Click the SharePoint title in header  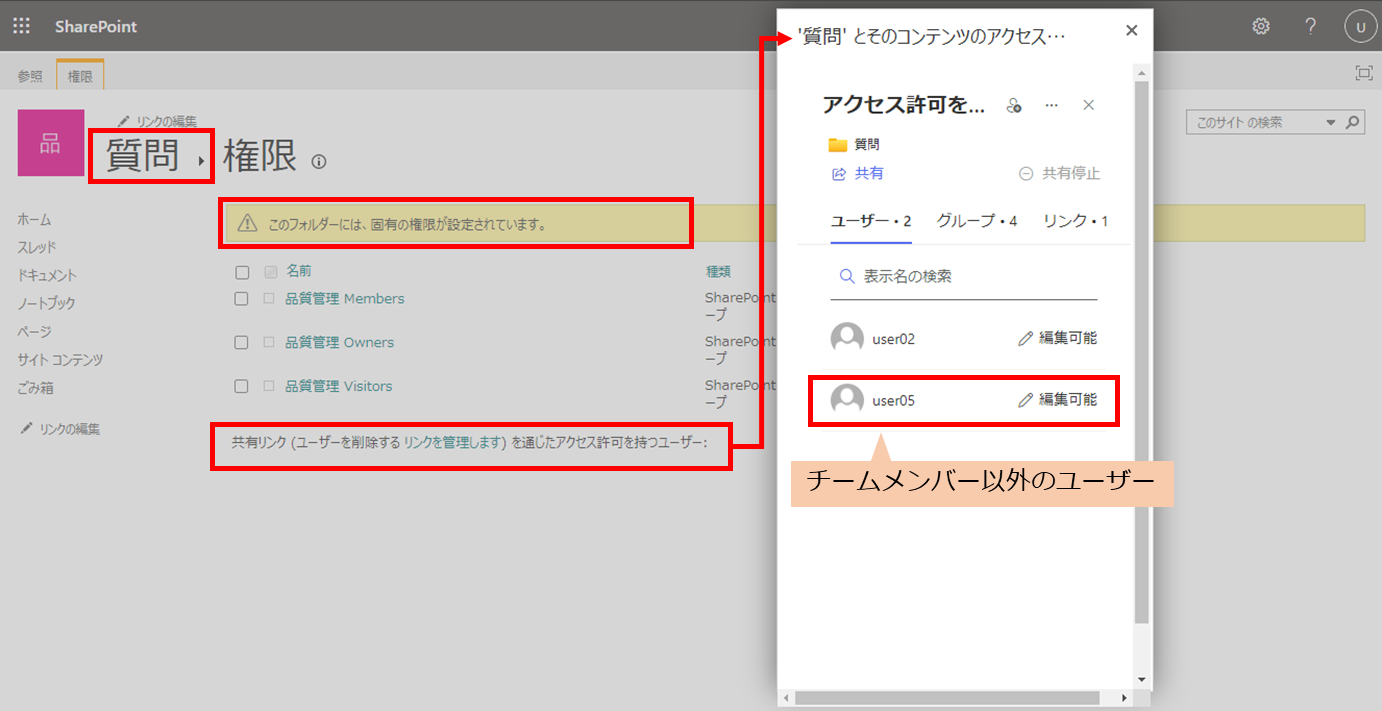(96, 27)
